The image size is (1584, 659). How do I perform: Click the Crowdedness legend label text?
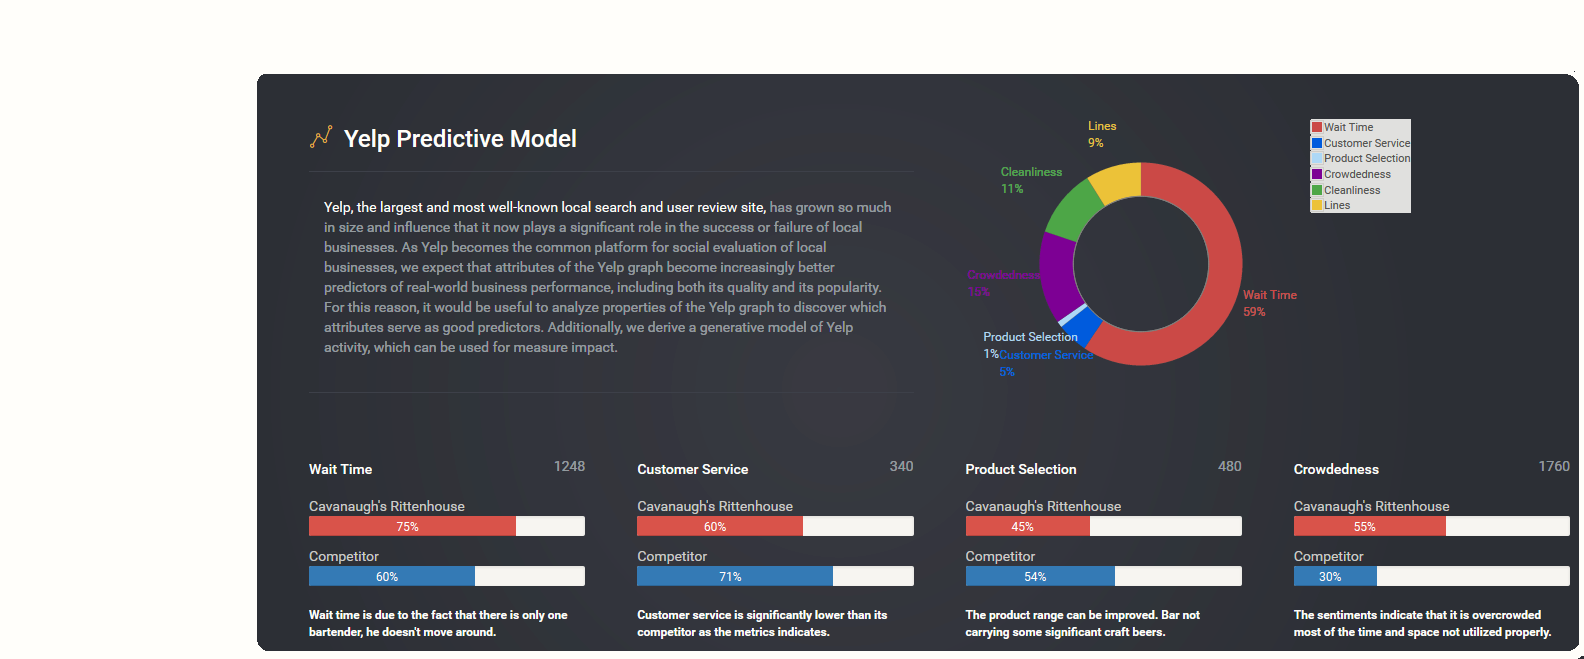(x=1357, y=174)
